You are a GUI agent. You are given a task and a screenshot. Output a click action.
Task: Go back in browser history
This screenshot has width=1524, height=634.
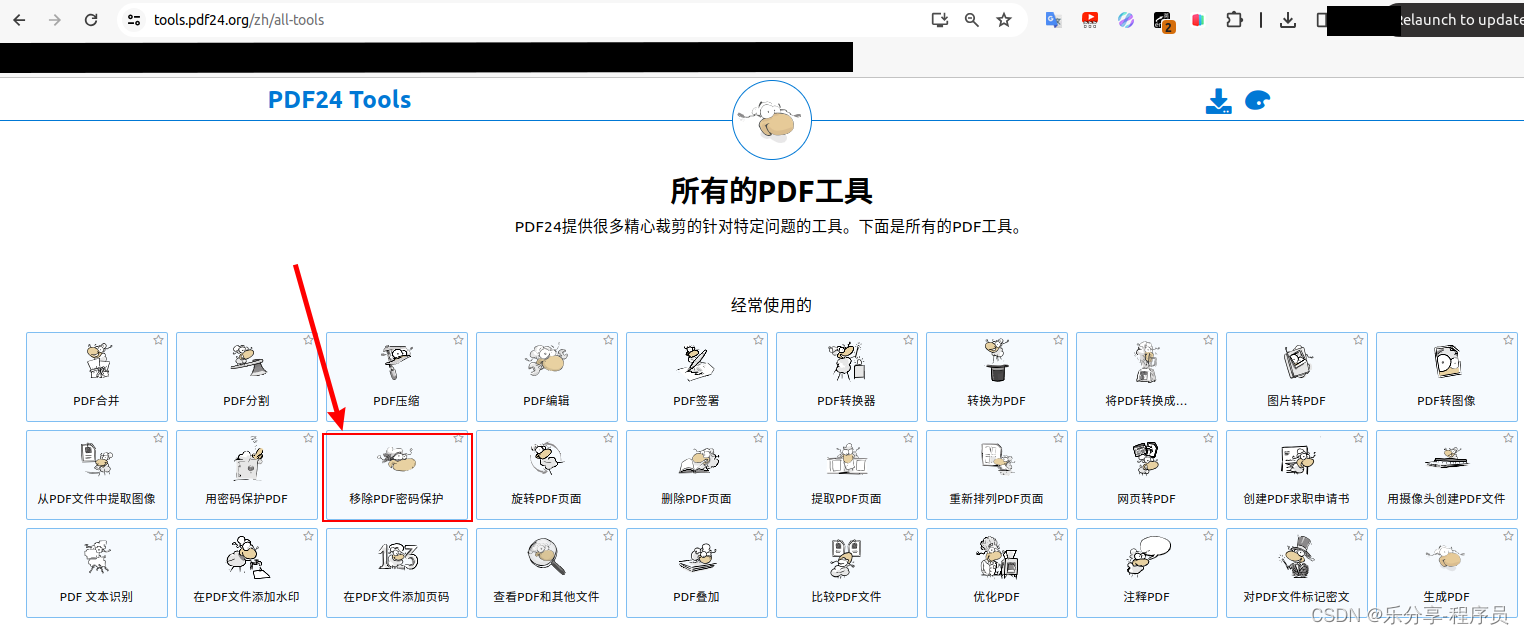click(19, 20)
